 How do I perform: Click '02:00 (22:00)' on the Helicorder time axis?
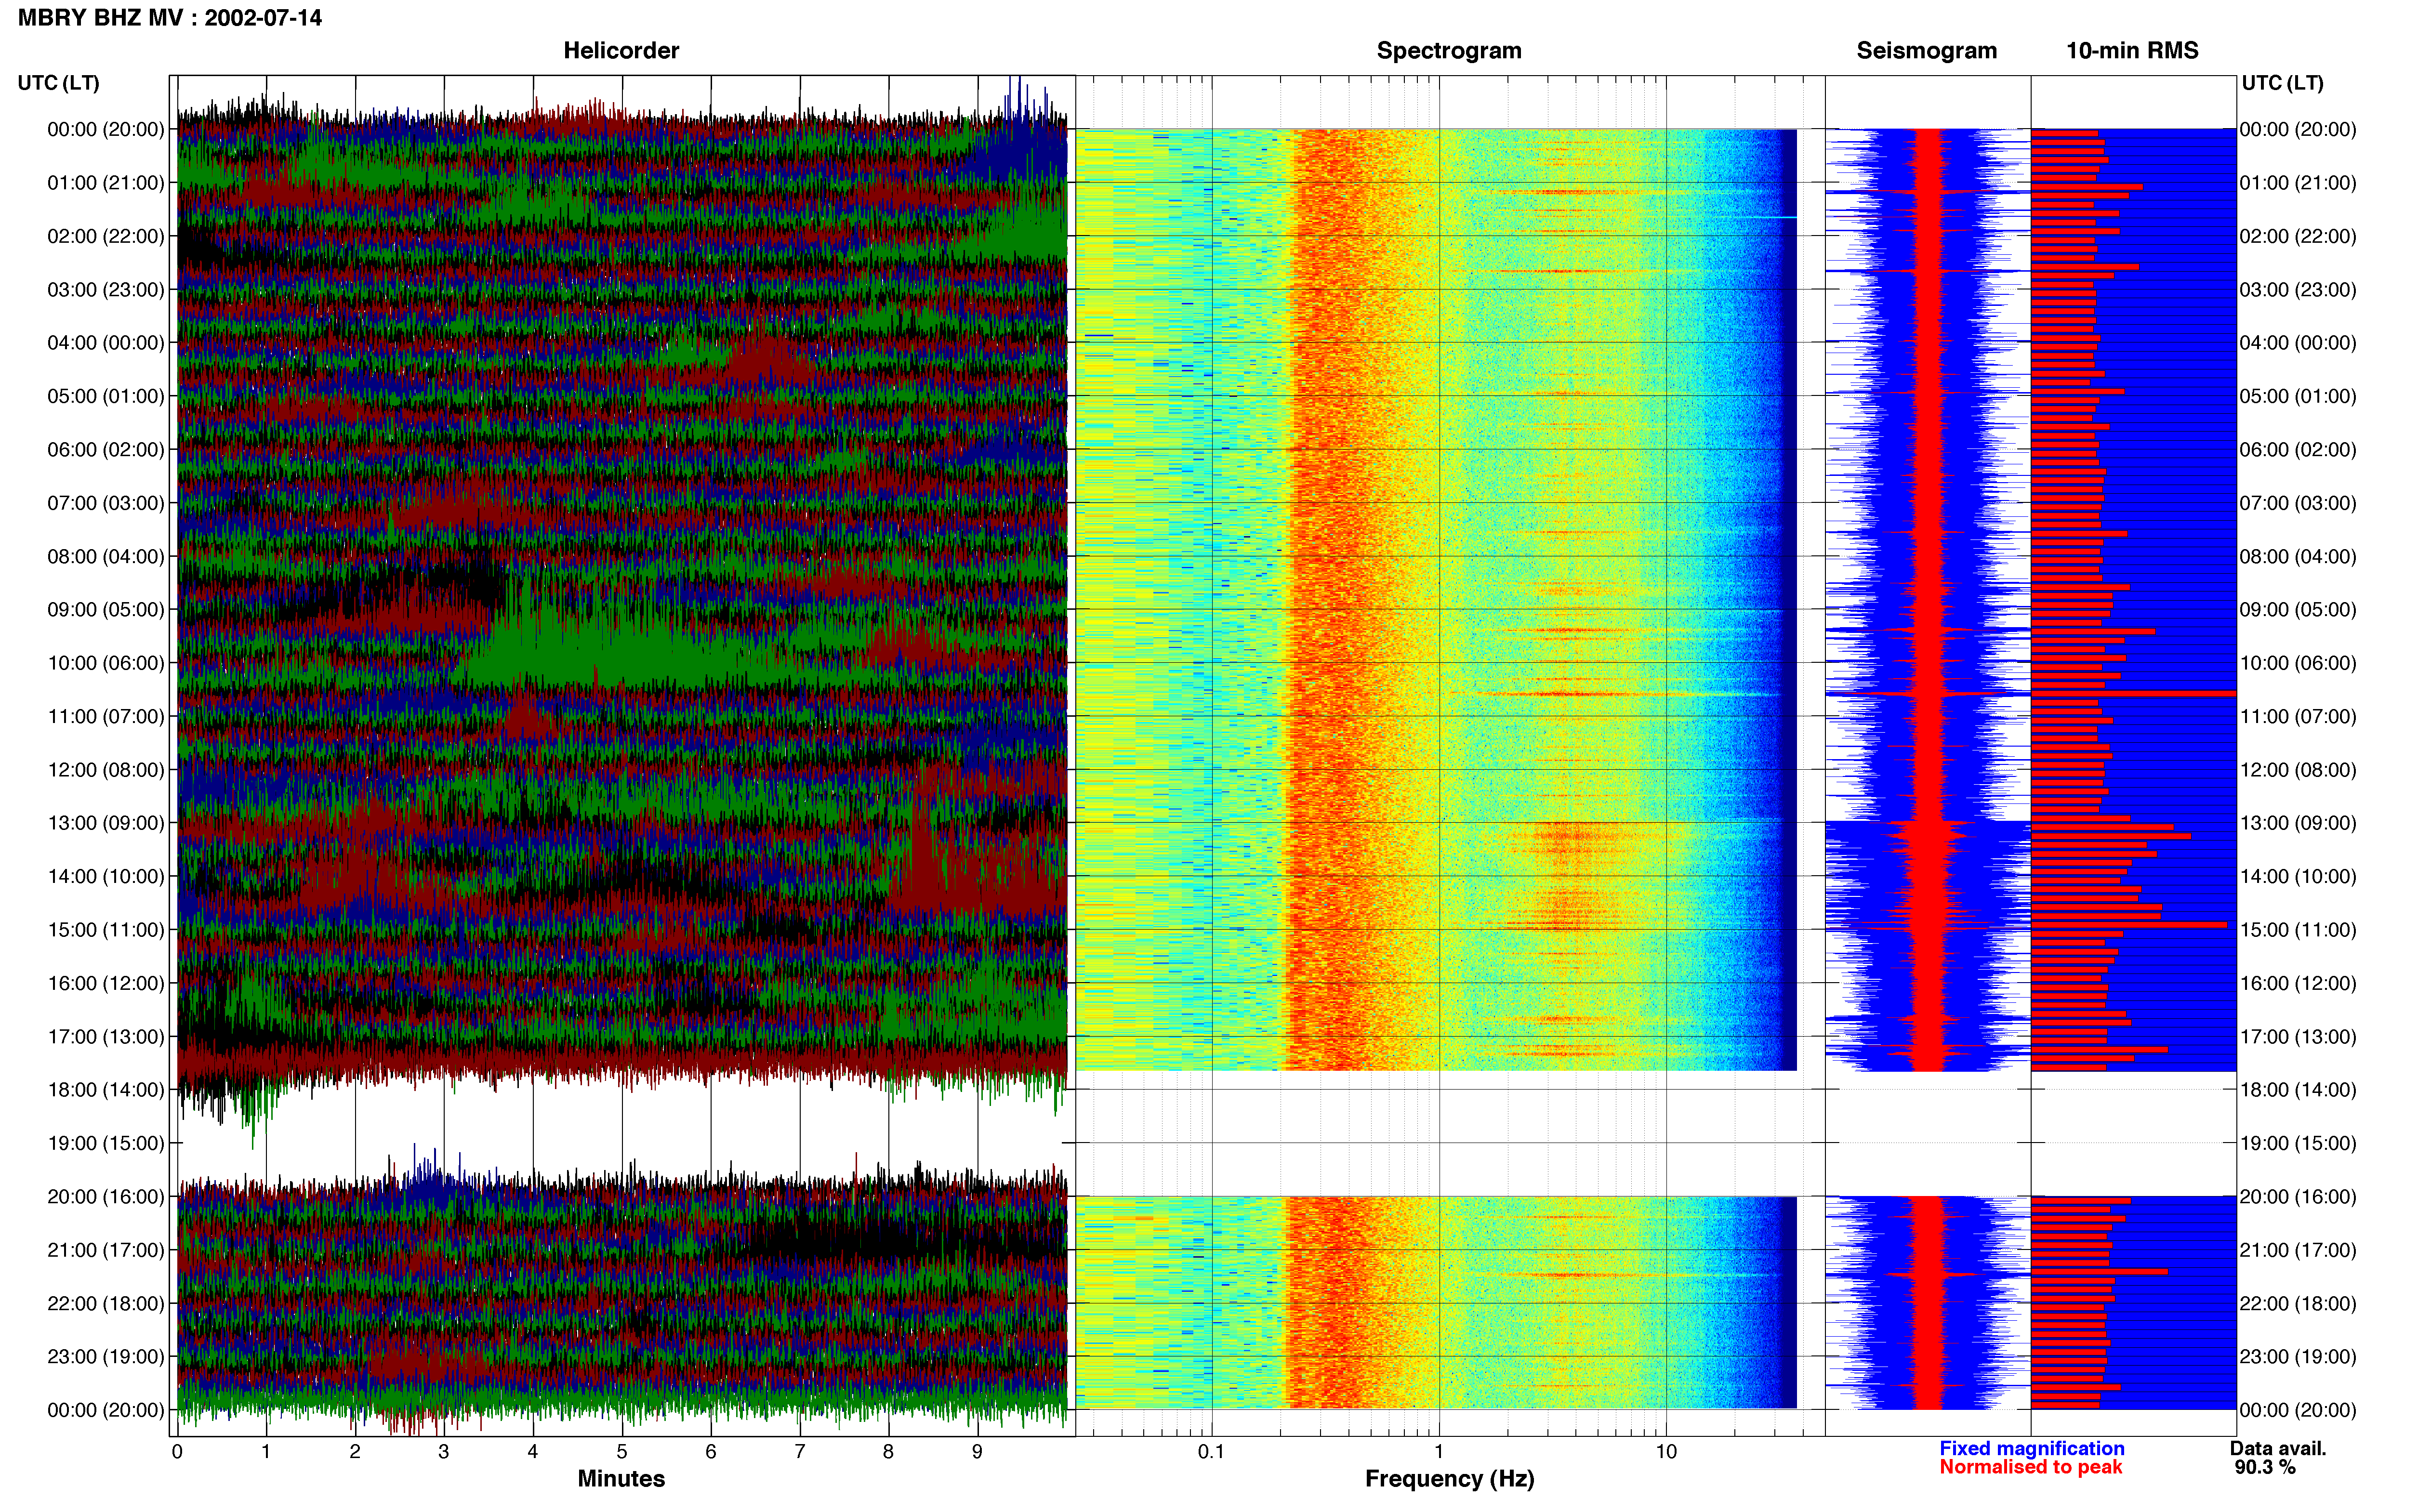[x=106, y=236]
